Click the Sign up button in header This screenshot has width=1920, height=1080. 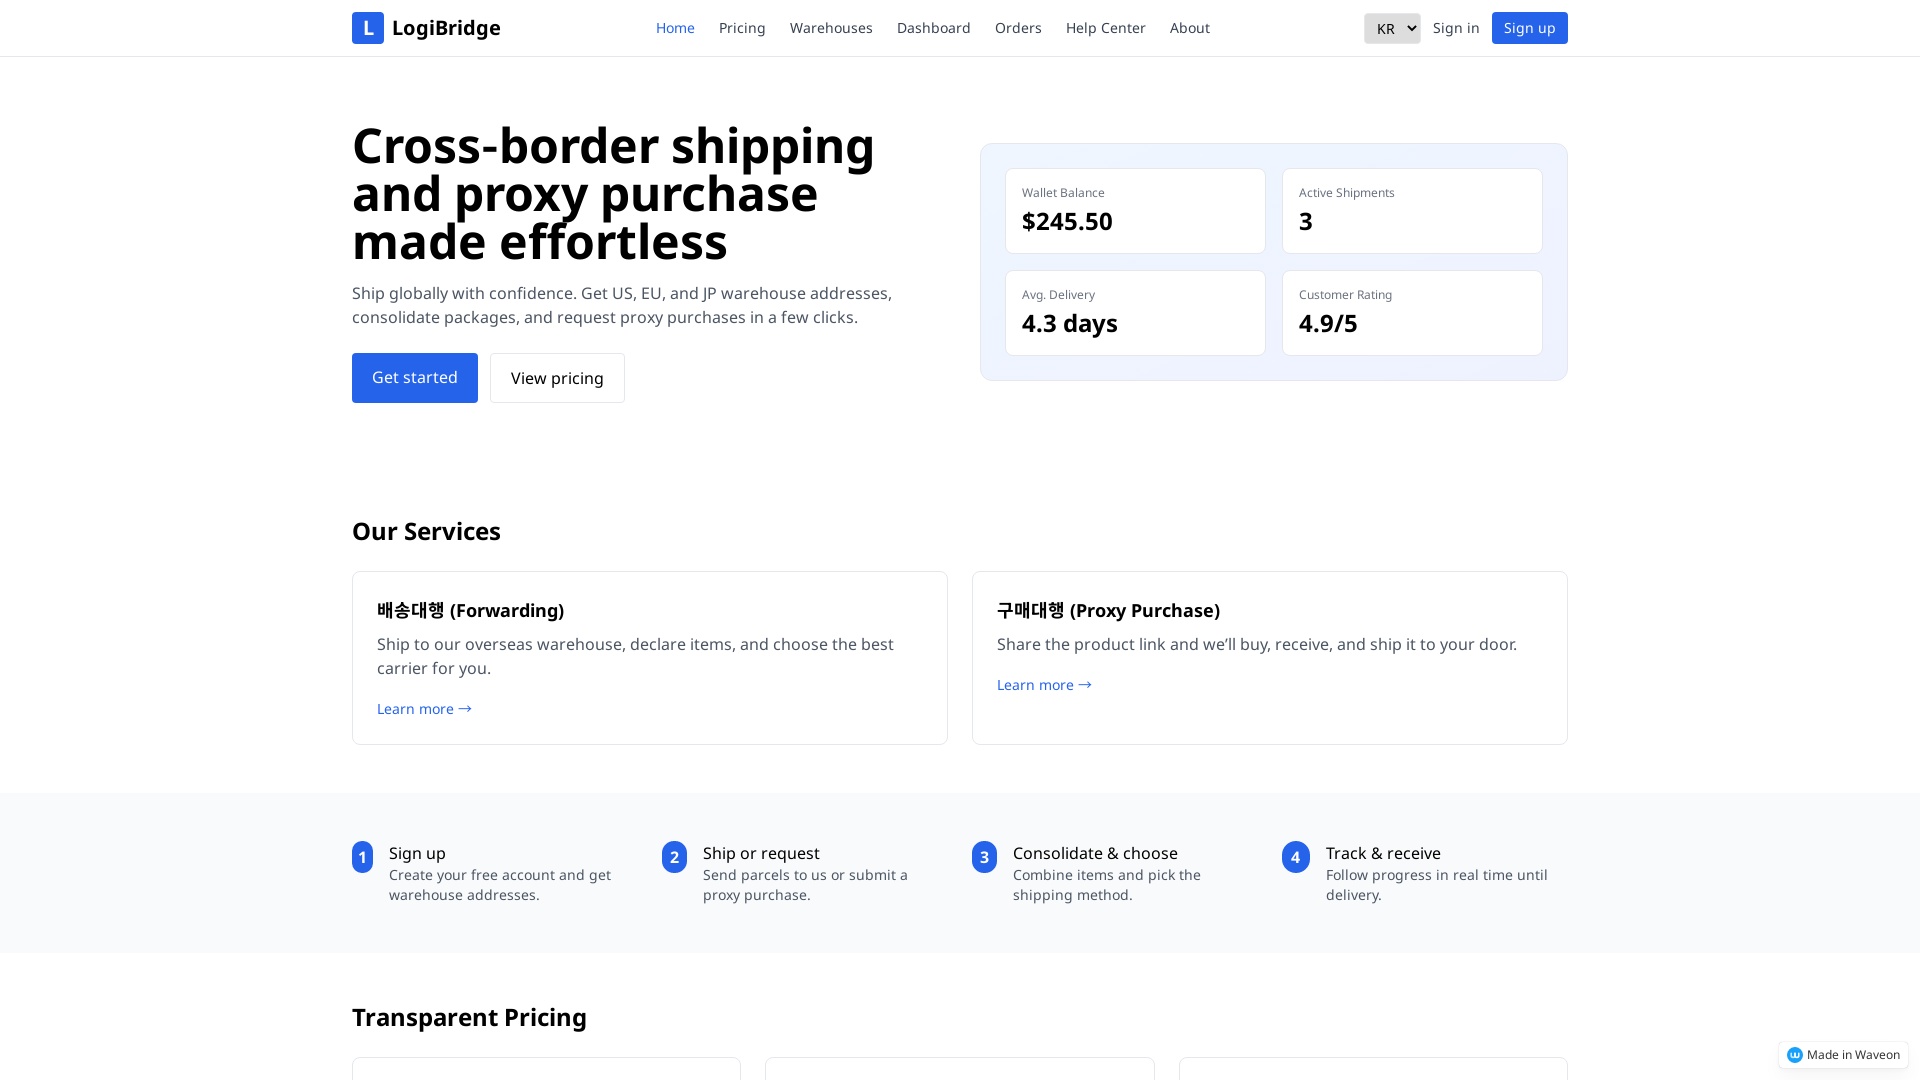pos(1529,28)
